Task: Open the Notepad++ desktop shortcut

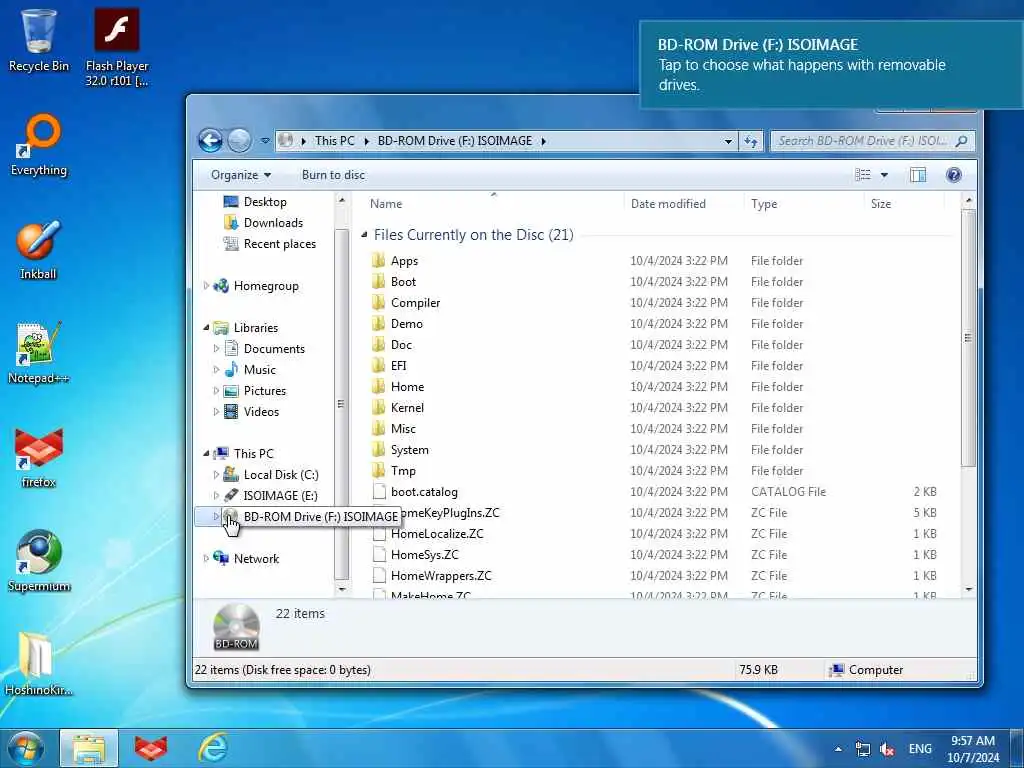Action: (x=39, y=353)
